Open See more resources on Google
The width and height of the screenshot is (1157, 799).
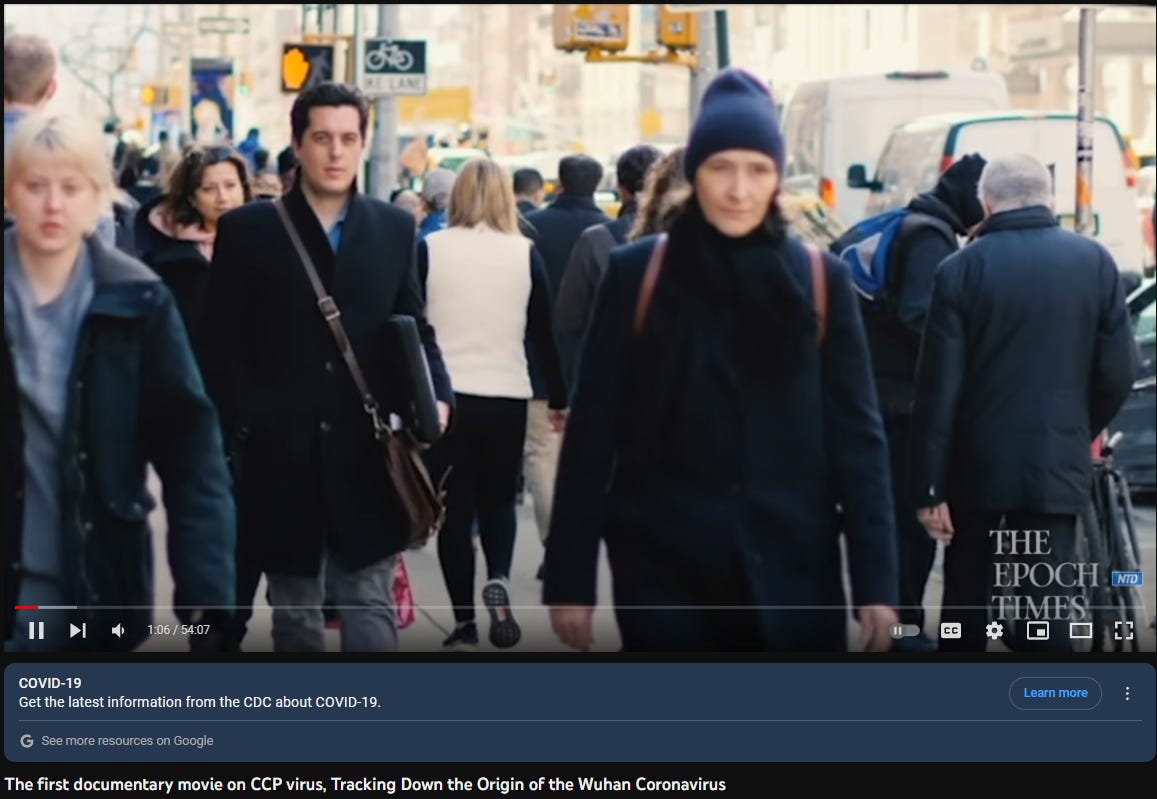pos(127,741)
